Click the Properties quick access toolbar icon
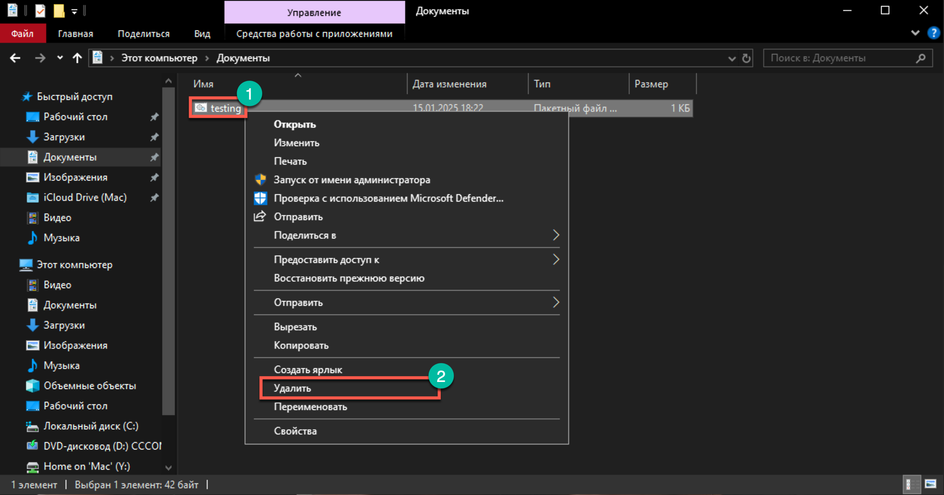 [x=40, y=11]
